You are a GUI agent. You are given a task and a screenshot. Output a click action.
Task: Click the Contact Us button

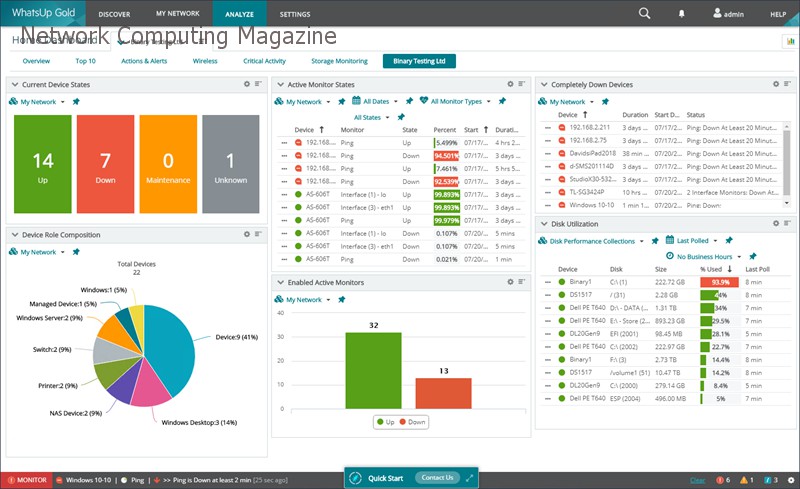pos(437,478)
